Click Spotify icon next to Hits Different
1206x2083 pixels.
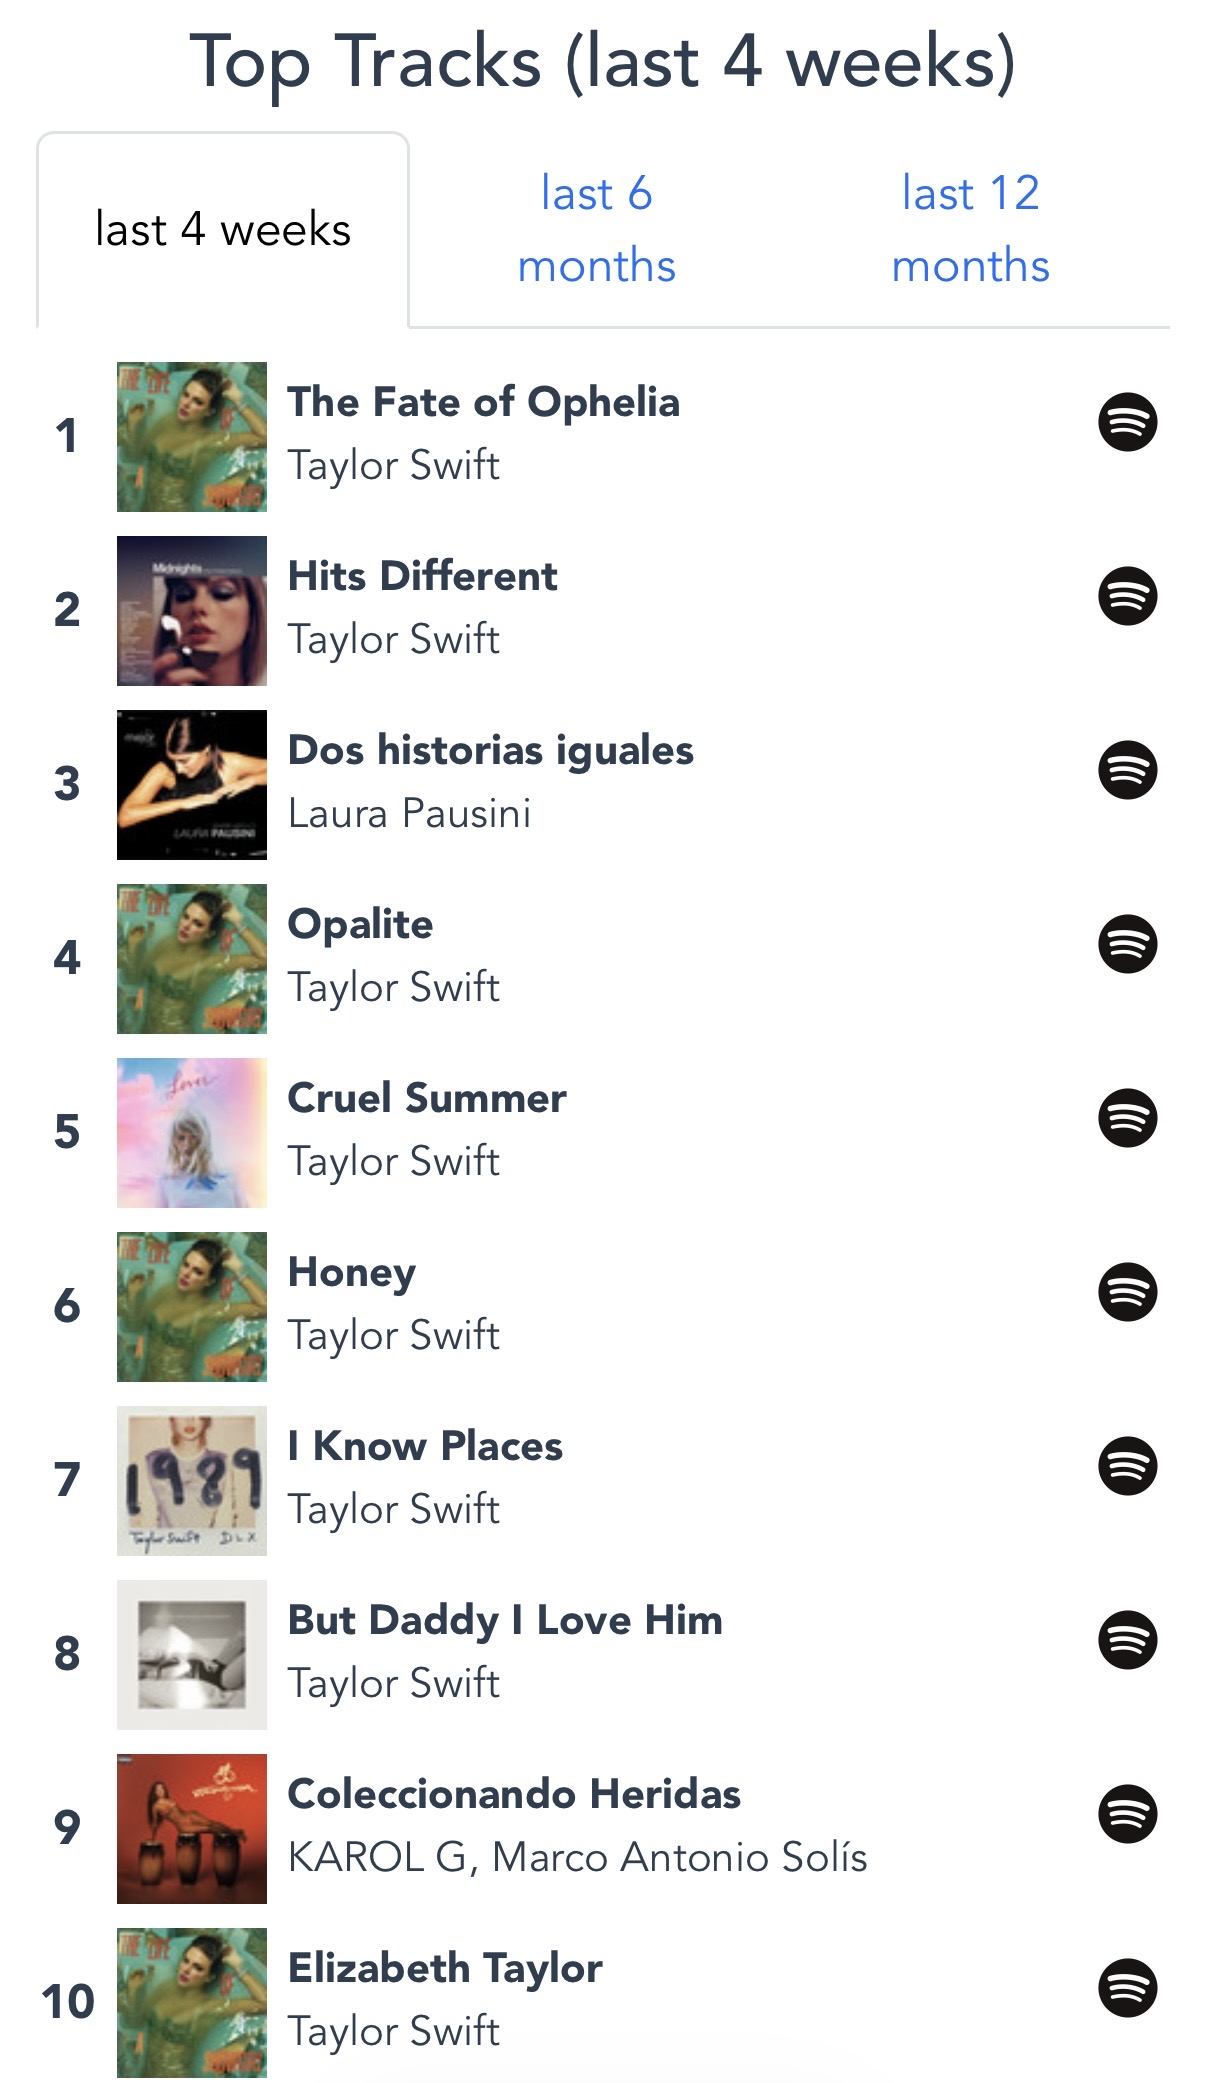(1127, 596)
